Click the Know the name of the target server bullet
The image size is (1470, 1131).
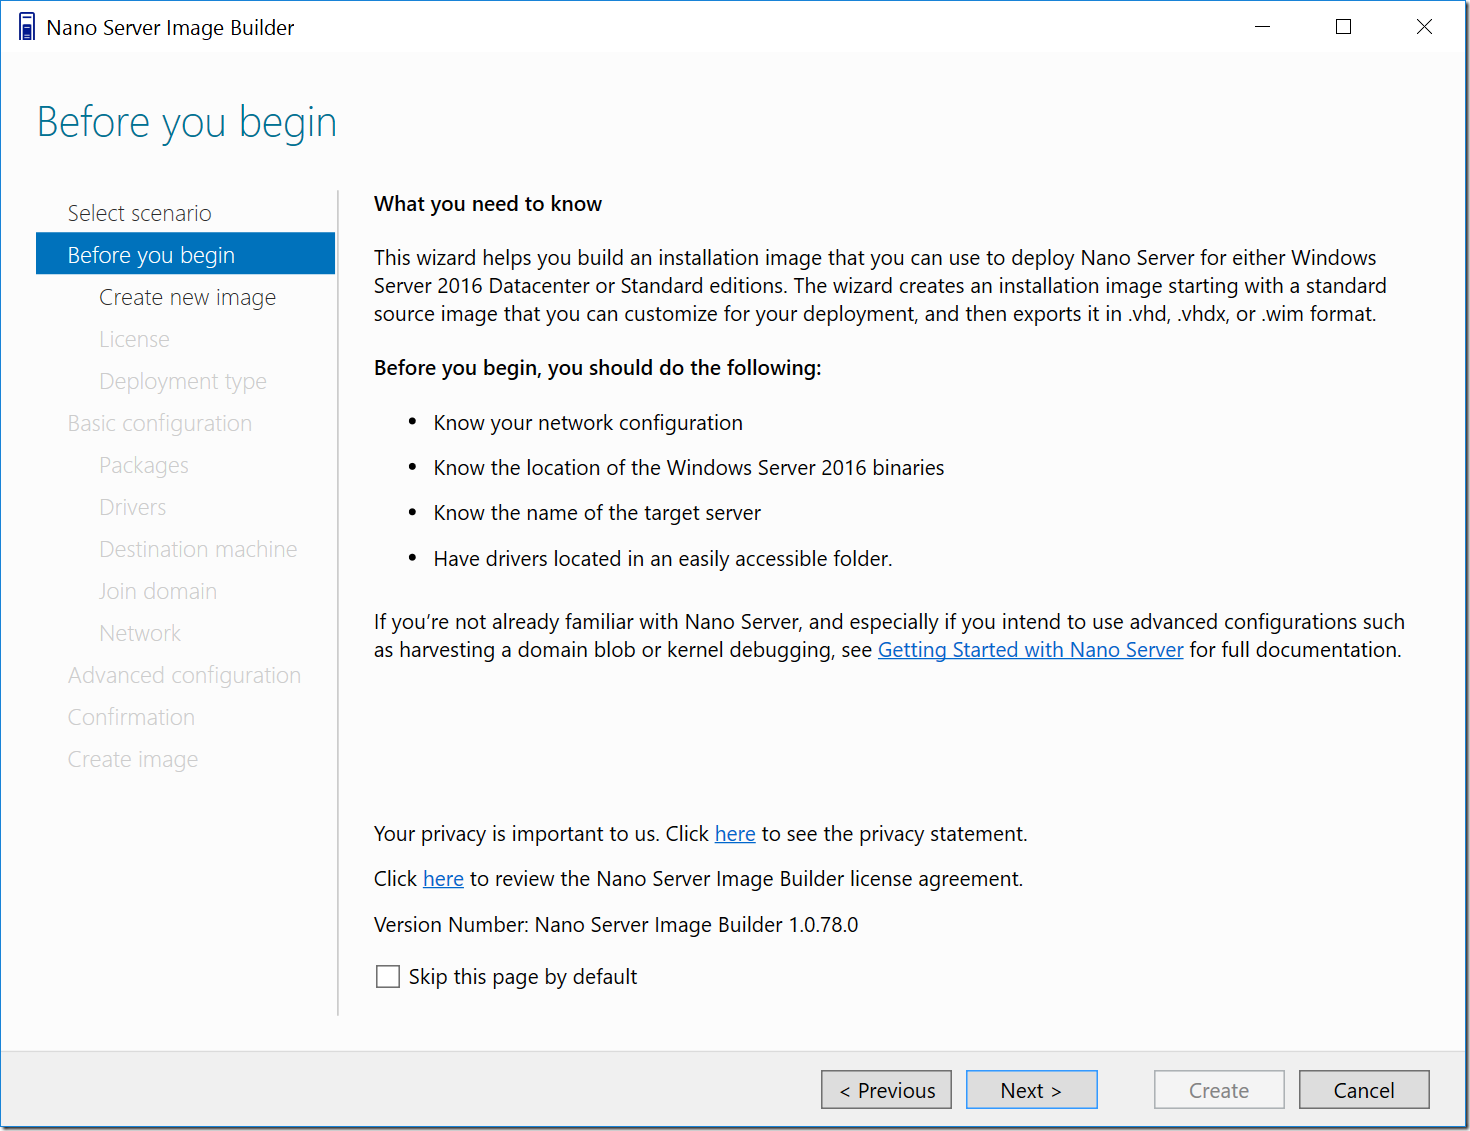click(x=597, y=513)
